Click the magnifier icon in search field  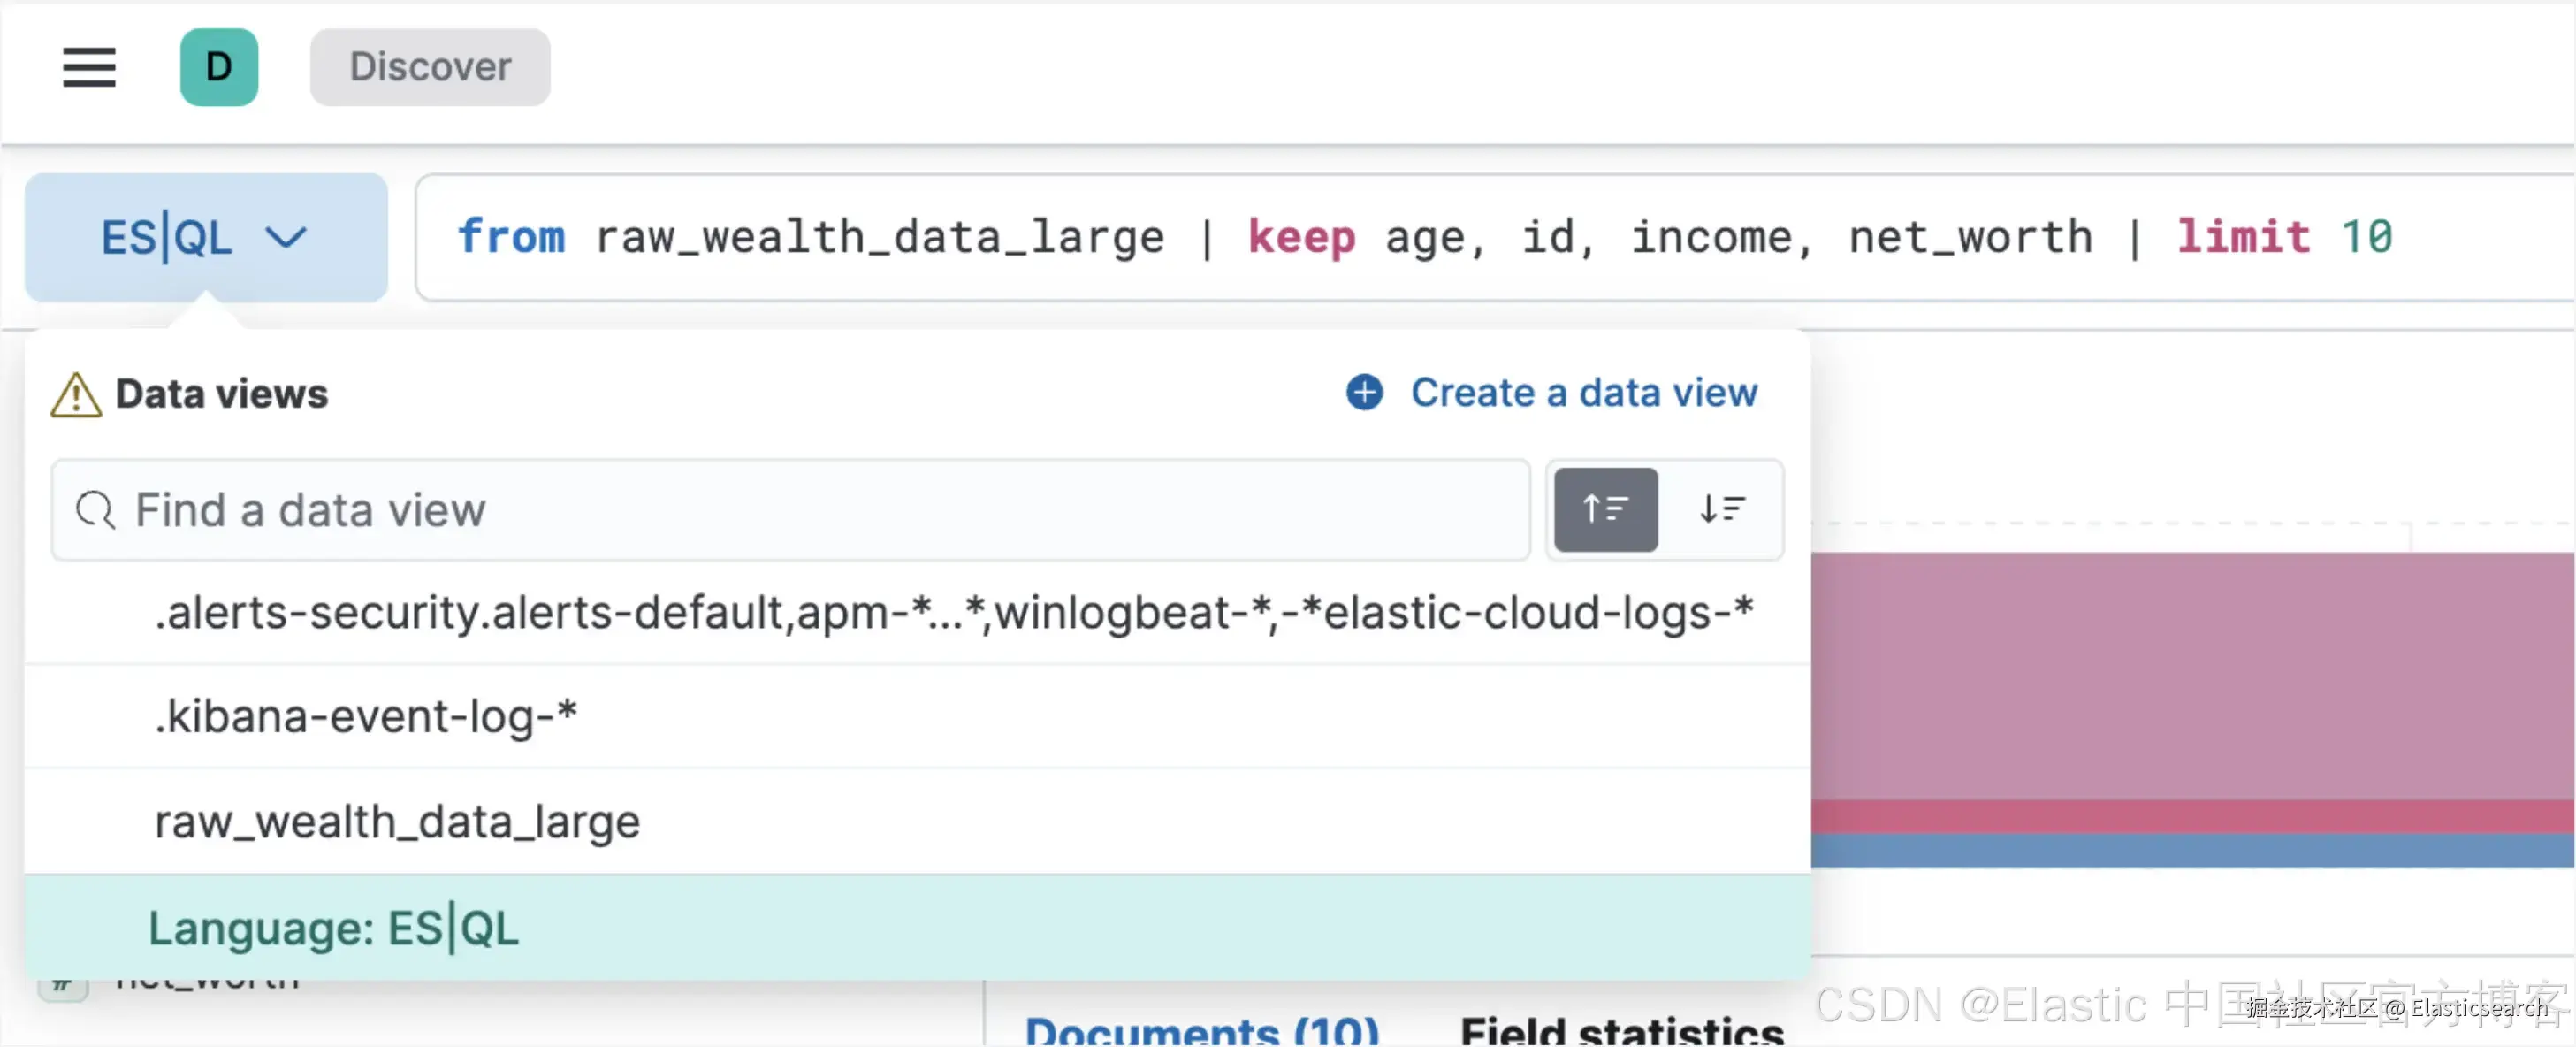click(x=96, y=510)
